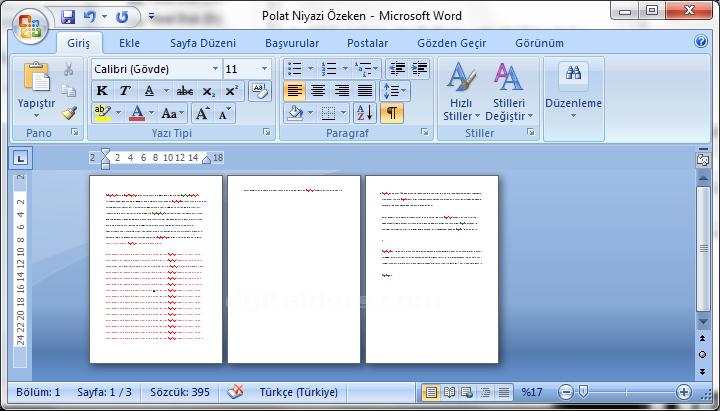Open the Hızlı Stiller gallery
The height and width of the screenshot is (411, 720).
pyautogui.click(x=461, y=92)
